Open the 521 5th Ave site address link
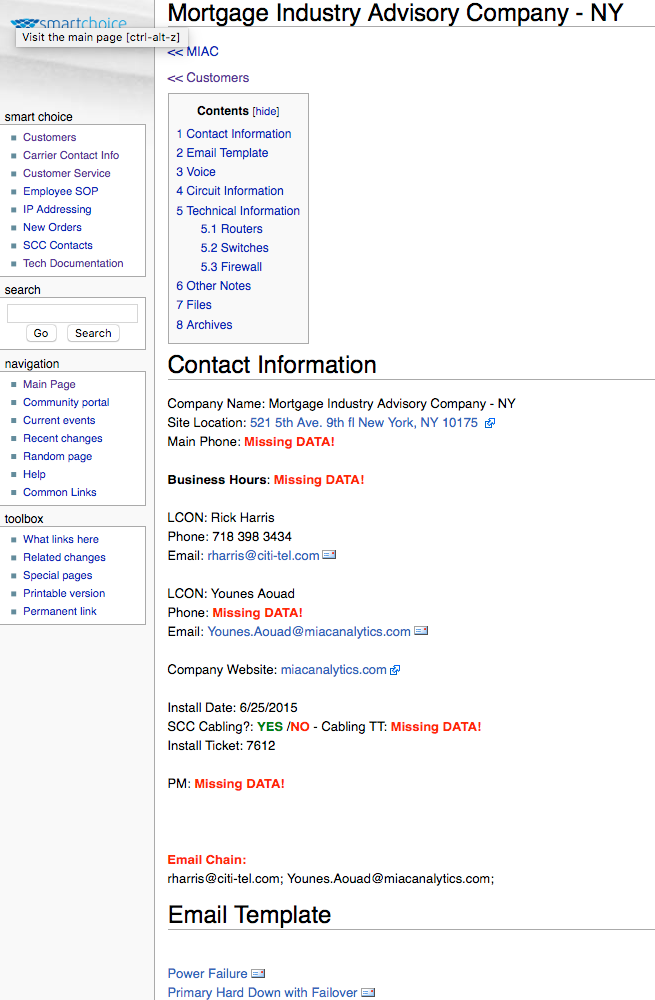The image size is (655, 1000). click(364, 423)
